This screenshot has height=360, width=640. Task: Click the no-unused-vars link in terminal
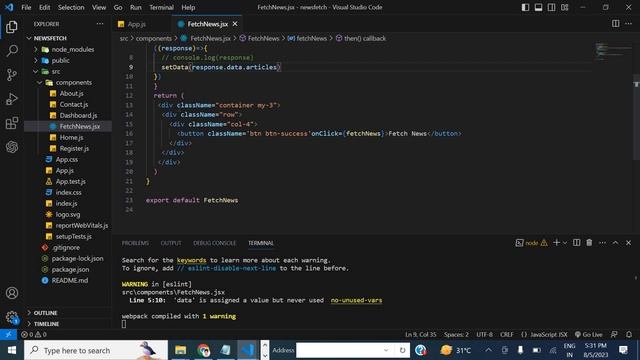pos(356,300)
